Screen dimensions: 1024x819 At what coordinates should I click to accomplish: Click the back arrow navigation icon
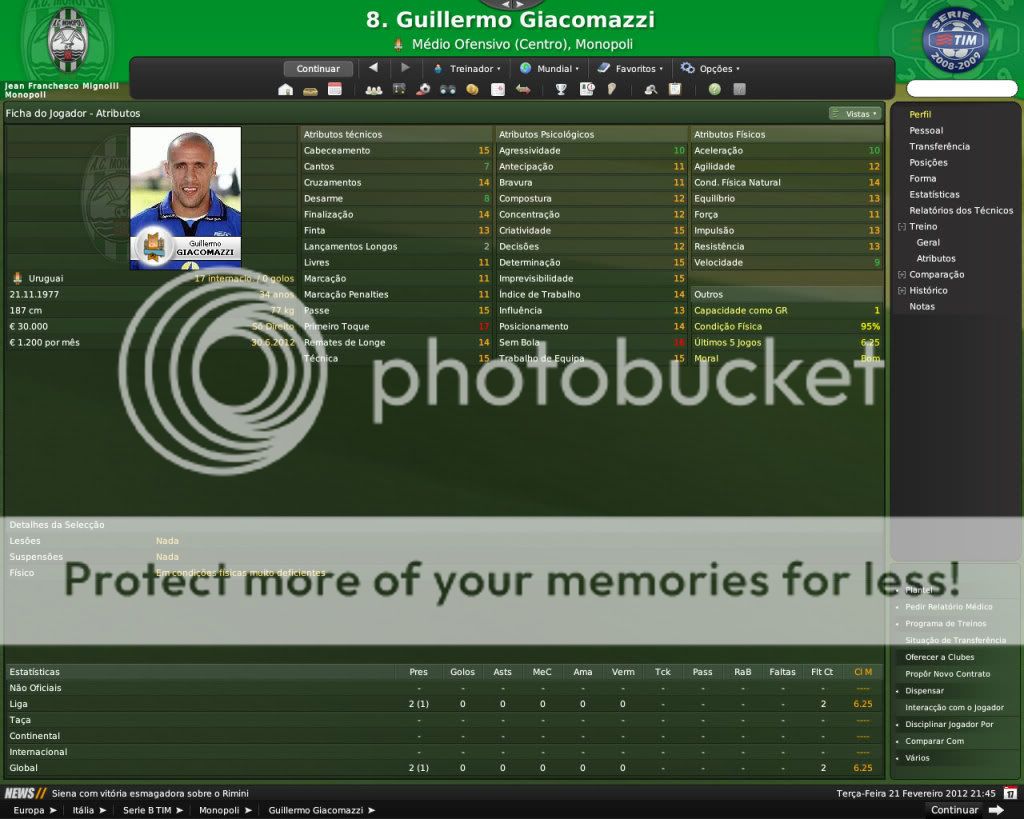(x=373, y=68)
